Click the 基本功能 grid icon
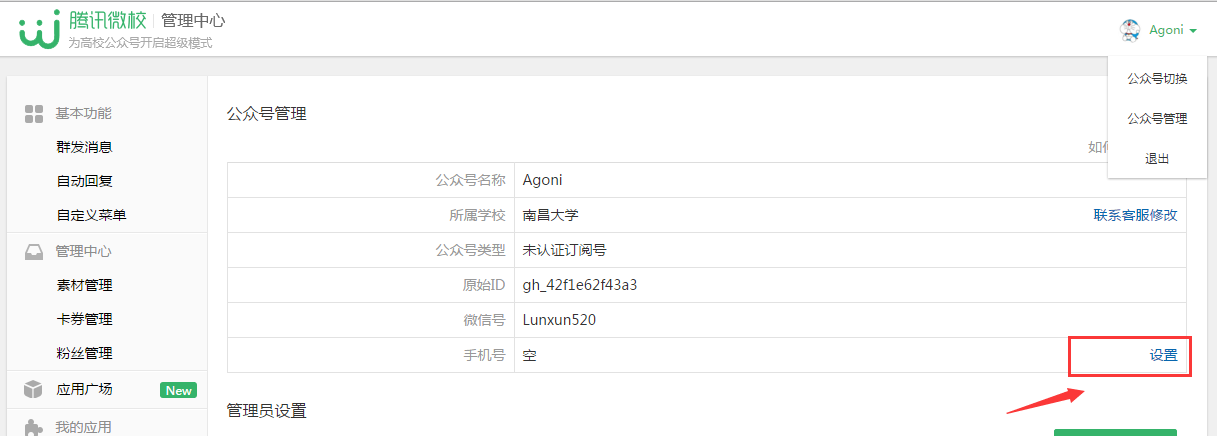 [34, 114]
